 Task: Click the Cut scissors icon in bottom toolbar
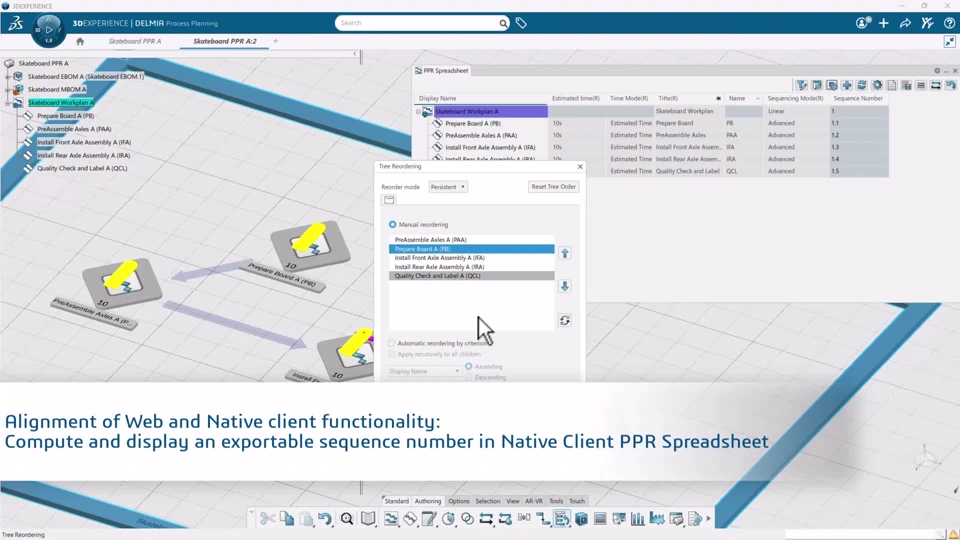coord(268,519)
